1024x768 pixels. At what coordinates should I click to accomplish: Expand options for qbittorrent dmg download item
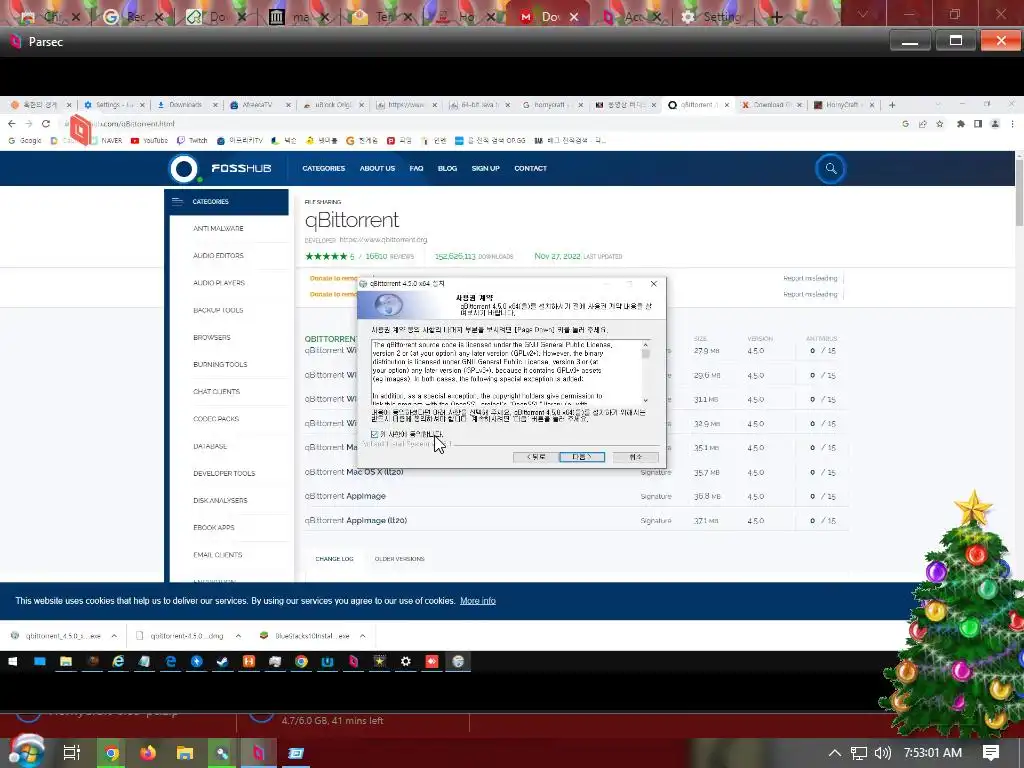238,636
